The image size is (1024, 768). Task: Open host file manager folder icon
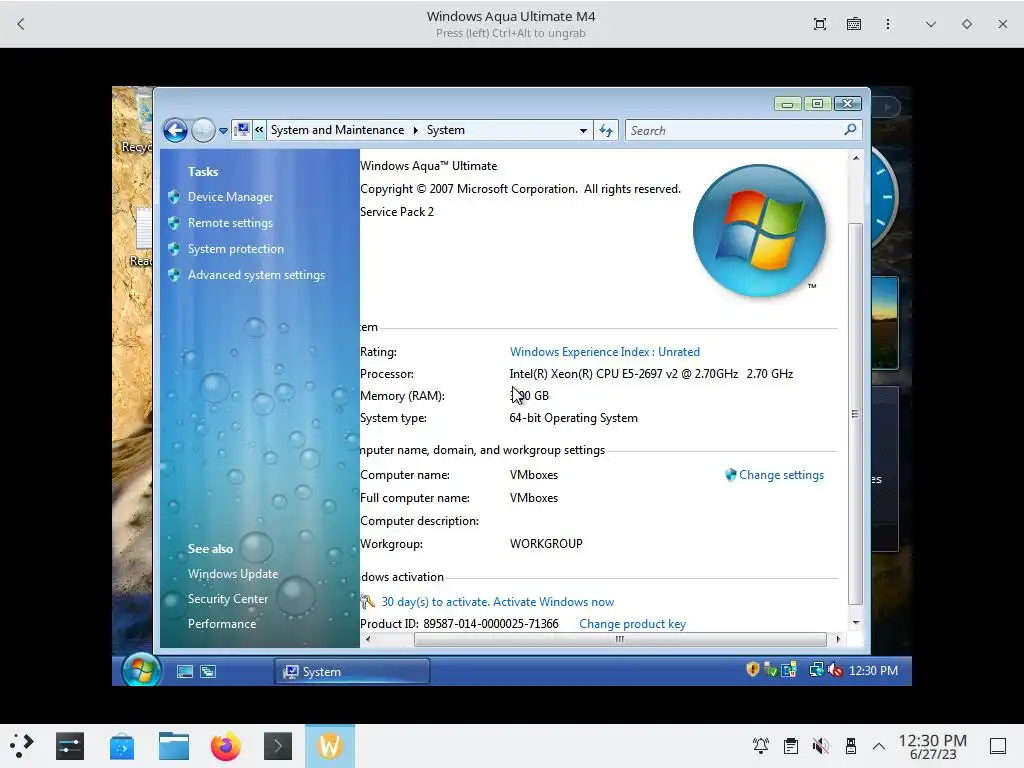(174, 746)
